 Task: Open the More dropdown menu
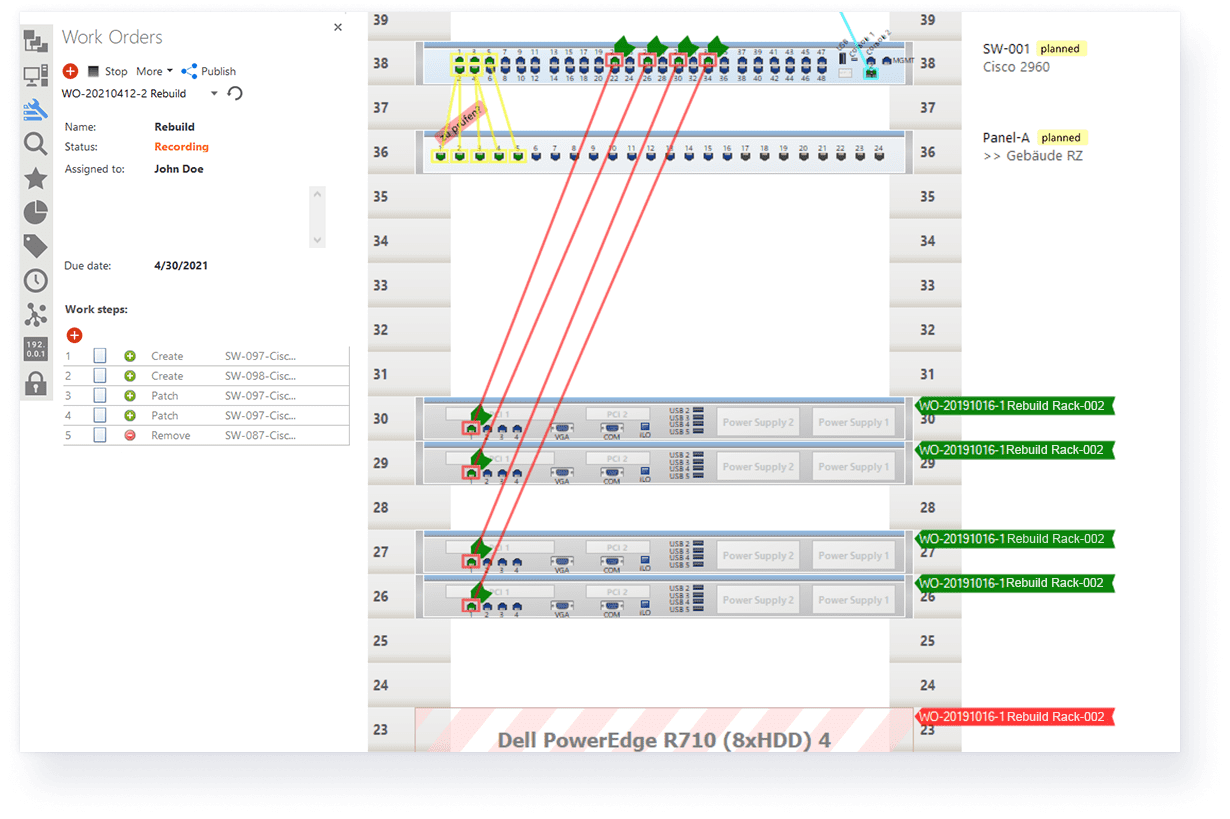point(152,71)
